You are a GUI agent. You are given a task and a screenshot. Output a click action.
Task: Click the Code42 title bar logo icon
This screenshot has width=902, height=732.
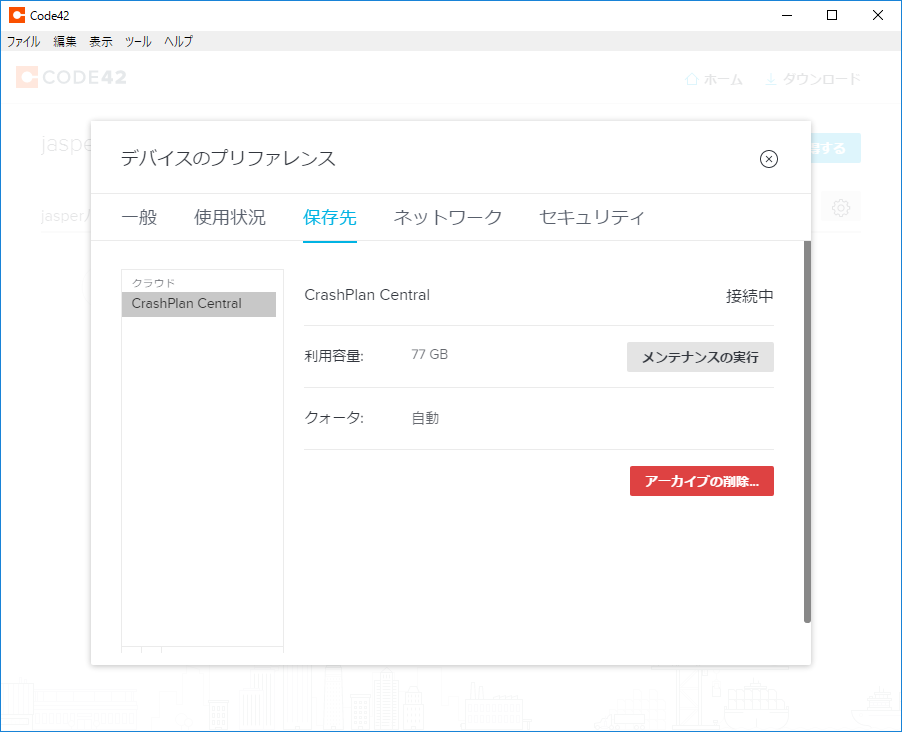tap(17, 16)
